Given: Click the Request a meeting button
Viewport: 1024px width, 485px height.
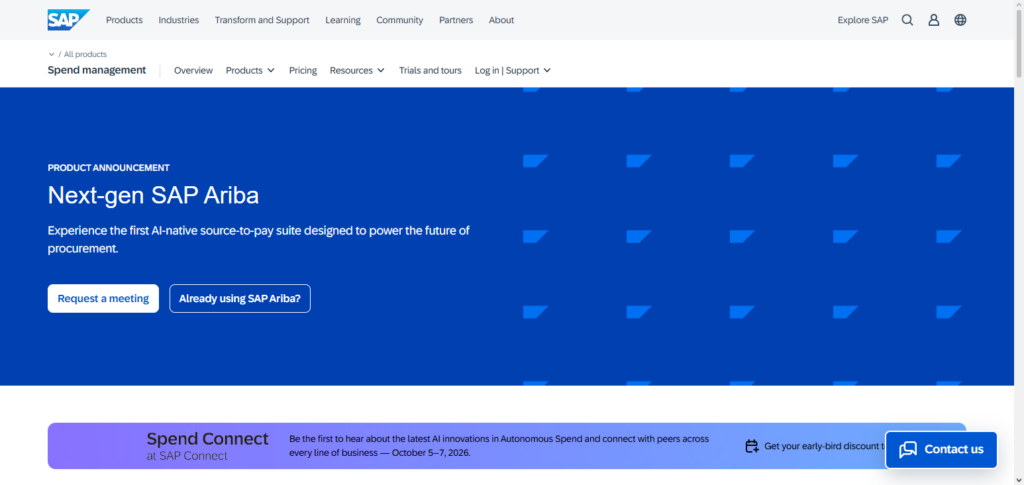Looking at the screenshot, I should click(103, 298).
